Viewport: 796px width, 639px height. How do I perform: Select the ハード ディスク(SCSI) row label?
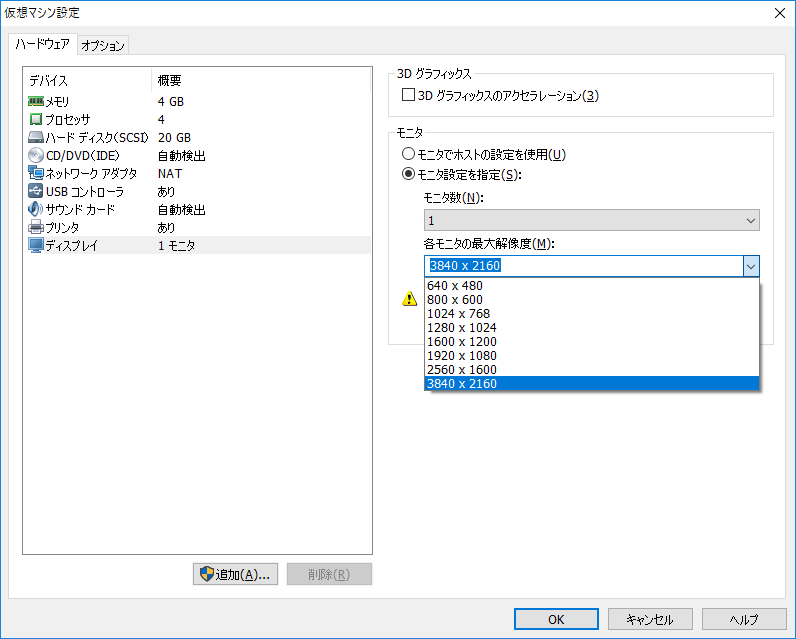point(97,138)
